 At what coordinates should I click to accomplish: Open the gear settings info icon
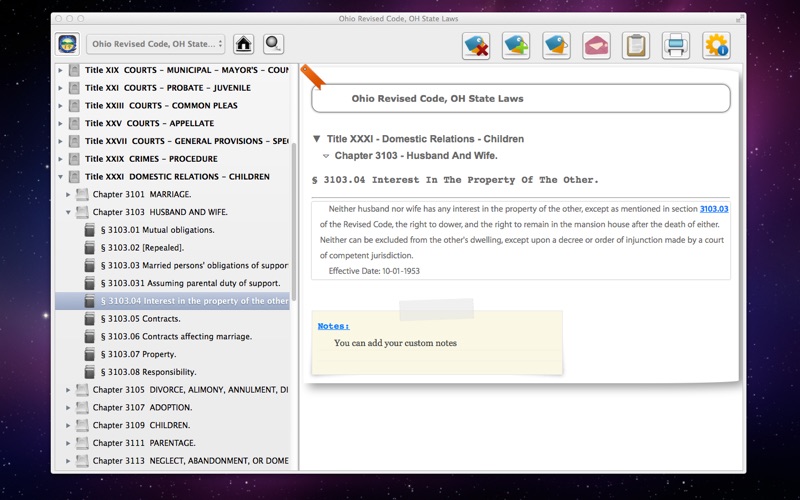pyautogui.click(x=716, y=45)
